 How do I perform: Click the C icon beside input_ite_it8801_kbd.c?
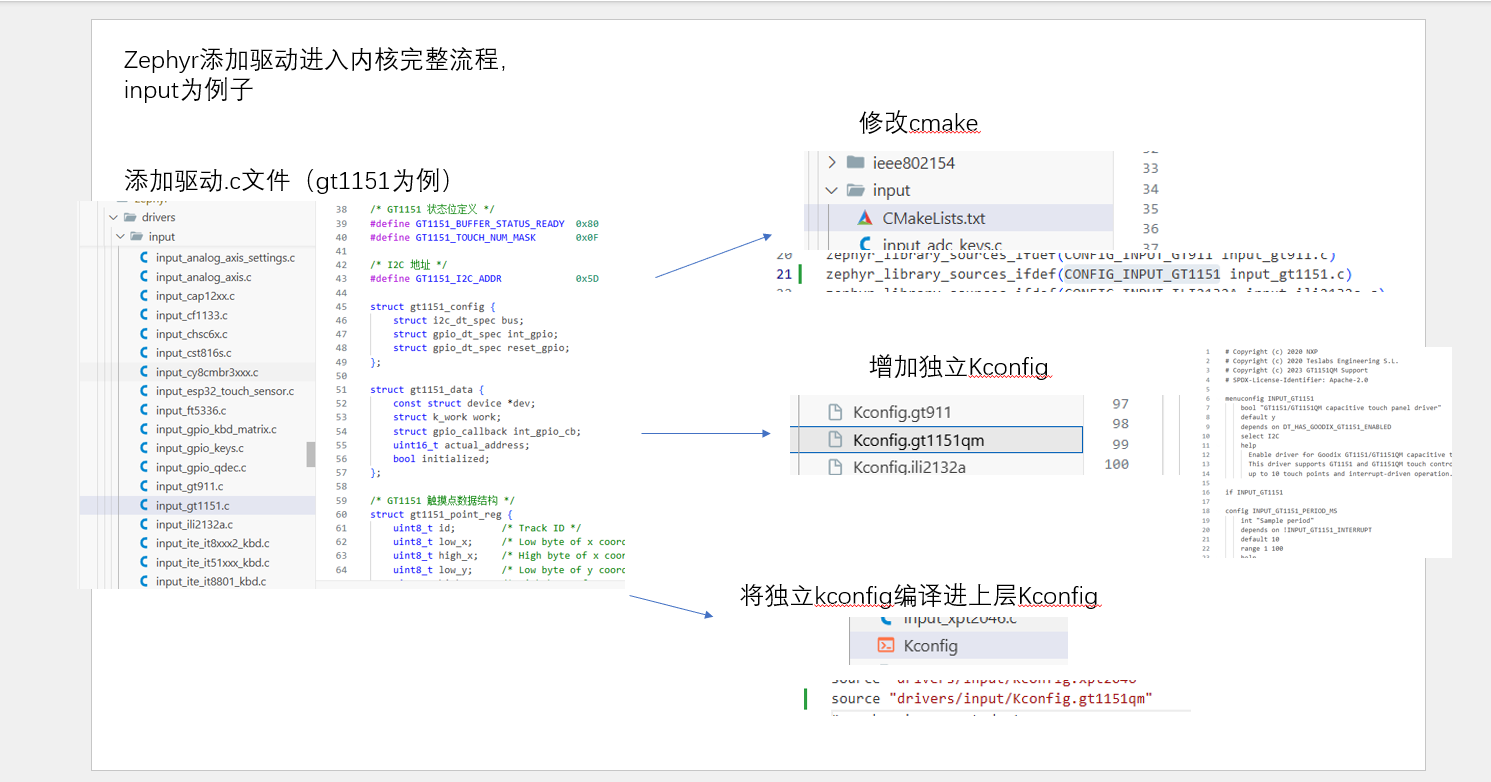pyautogui.click(x=146, y=581)
